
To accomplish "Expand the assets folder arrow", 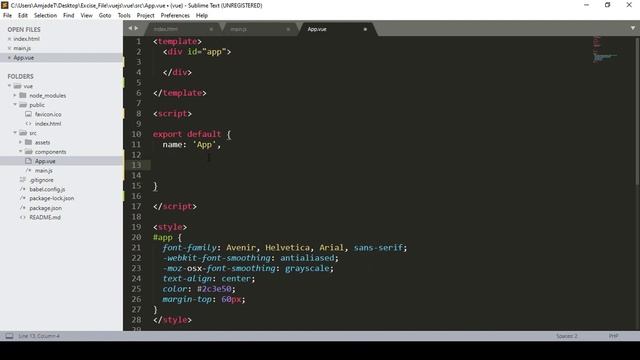I will [20, 142].
